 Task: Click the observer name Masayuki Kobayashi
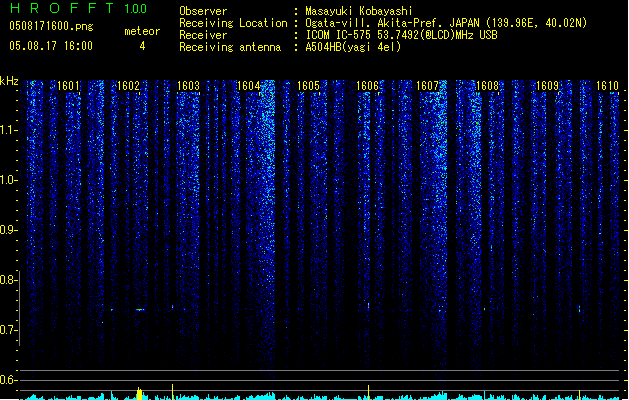coord(359,11)
